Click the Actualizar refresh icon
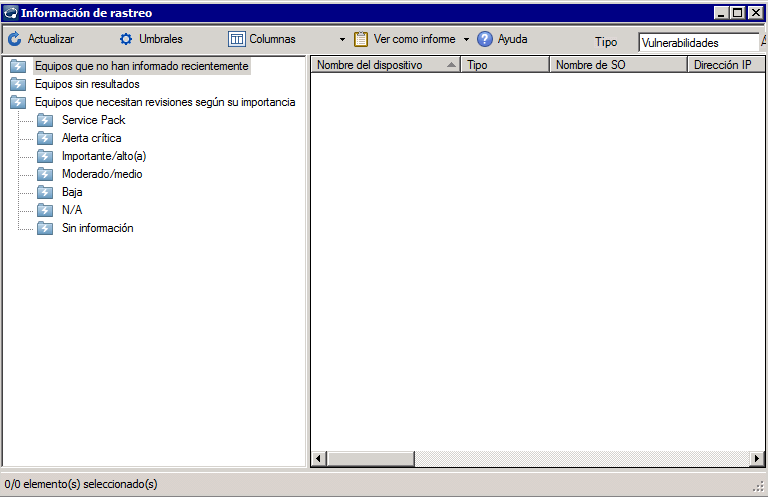768x497 pixels. (15, 39)
